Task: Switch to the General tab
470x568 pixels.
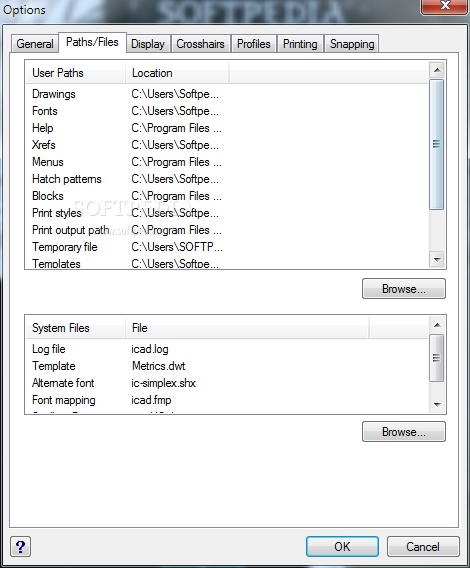Action: [x=35, y=44]
